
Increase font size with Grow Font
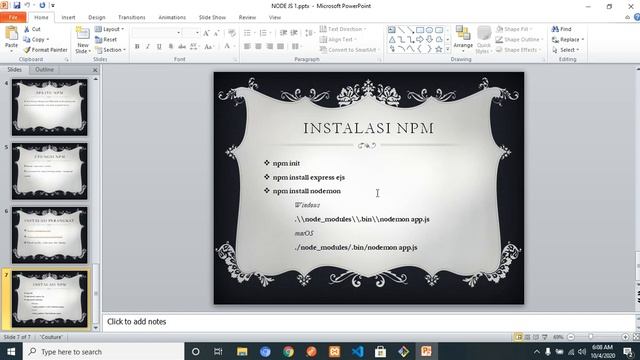[x=207, y=33]
